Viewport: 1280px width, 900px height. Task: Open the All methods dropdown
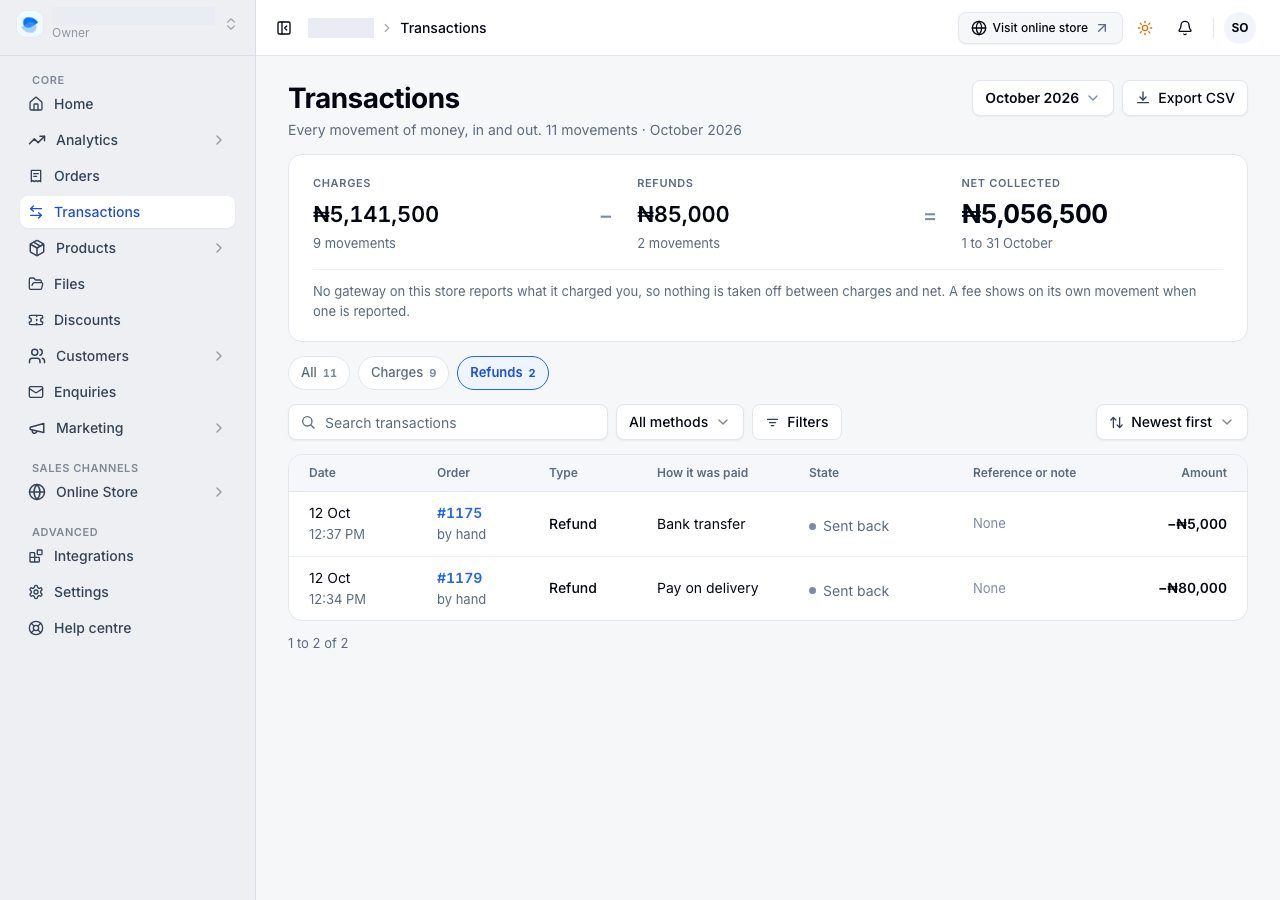(x=680, y=422)
